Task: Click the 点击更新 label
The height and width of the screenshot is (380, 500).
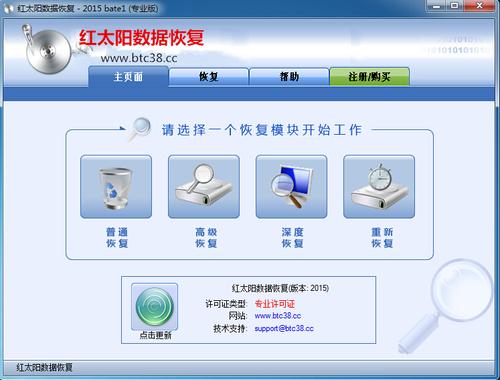Action: (x=155, y=335)
